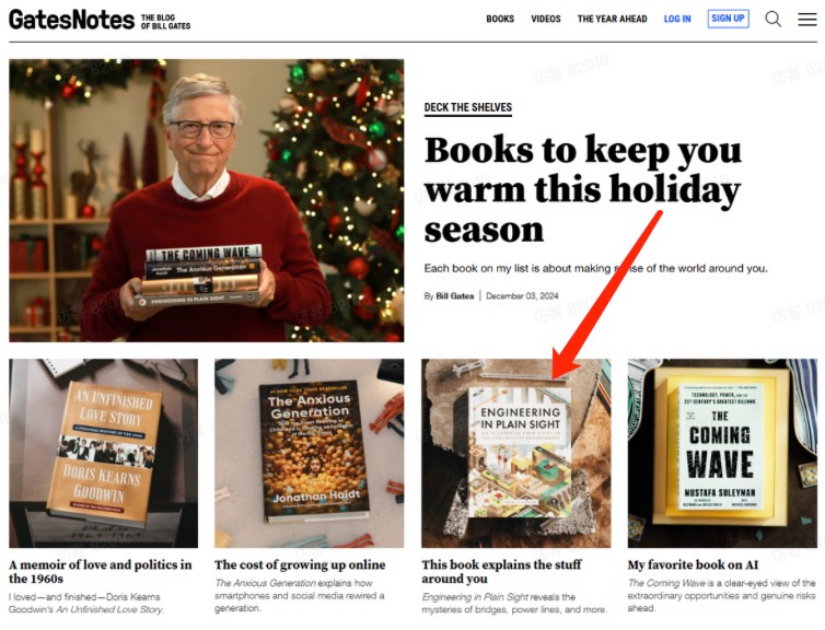Read This book explains the stuff around you
Screen dimensions: 825x630
pos(501,572)
